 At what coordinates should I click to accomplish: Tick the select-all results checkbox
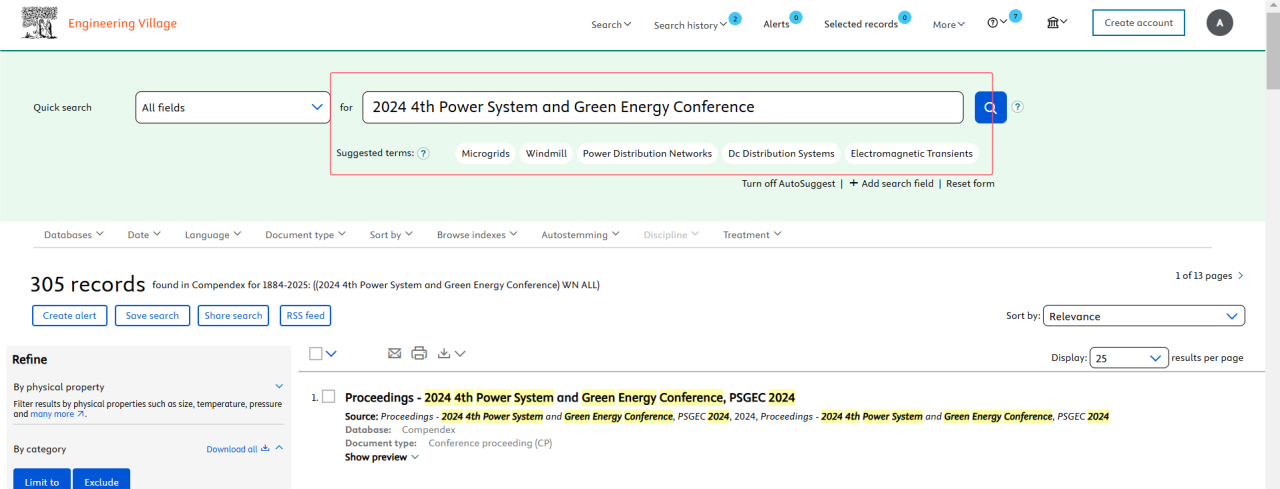[316, 353]
